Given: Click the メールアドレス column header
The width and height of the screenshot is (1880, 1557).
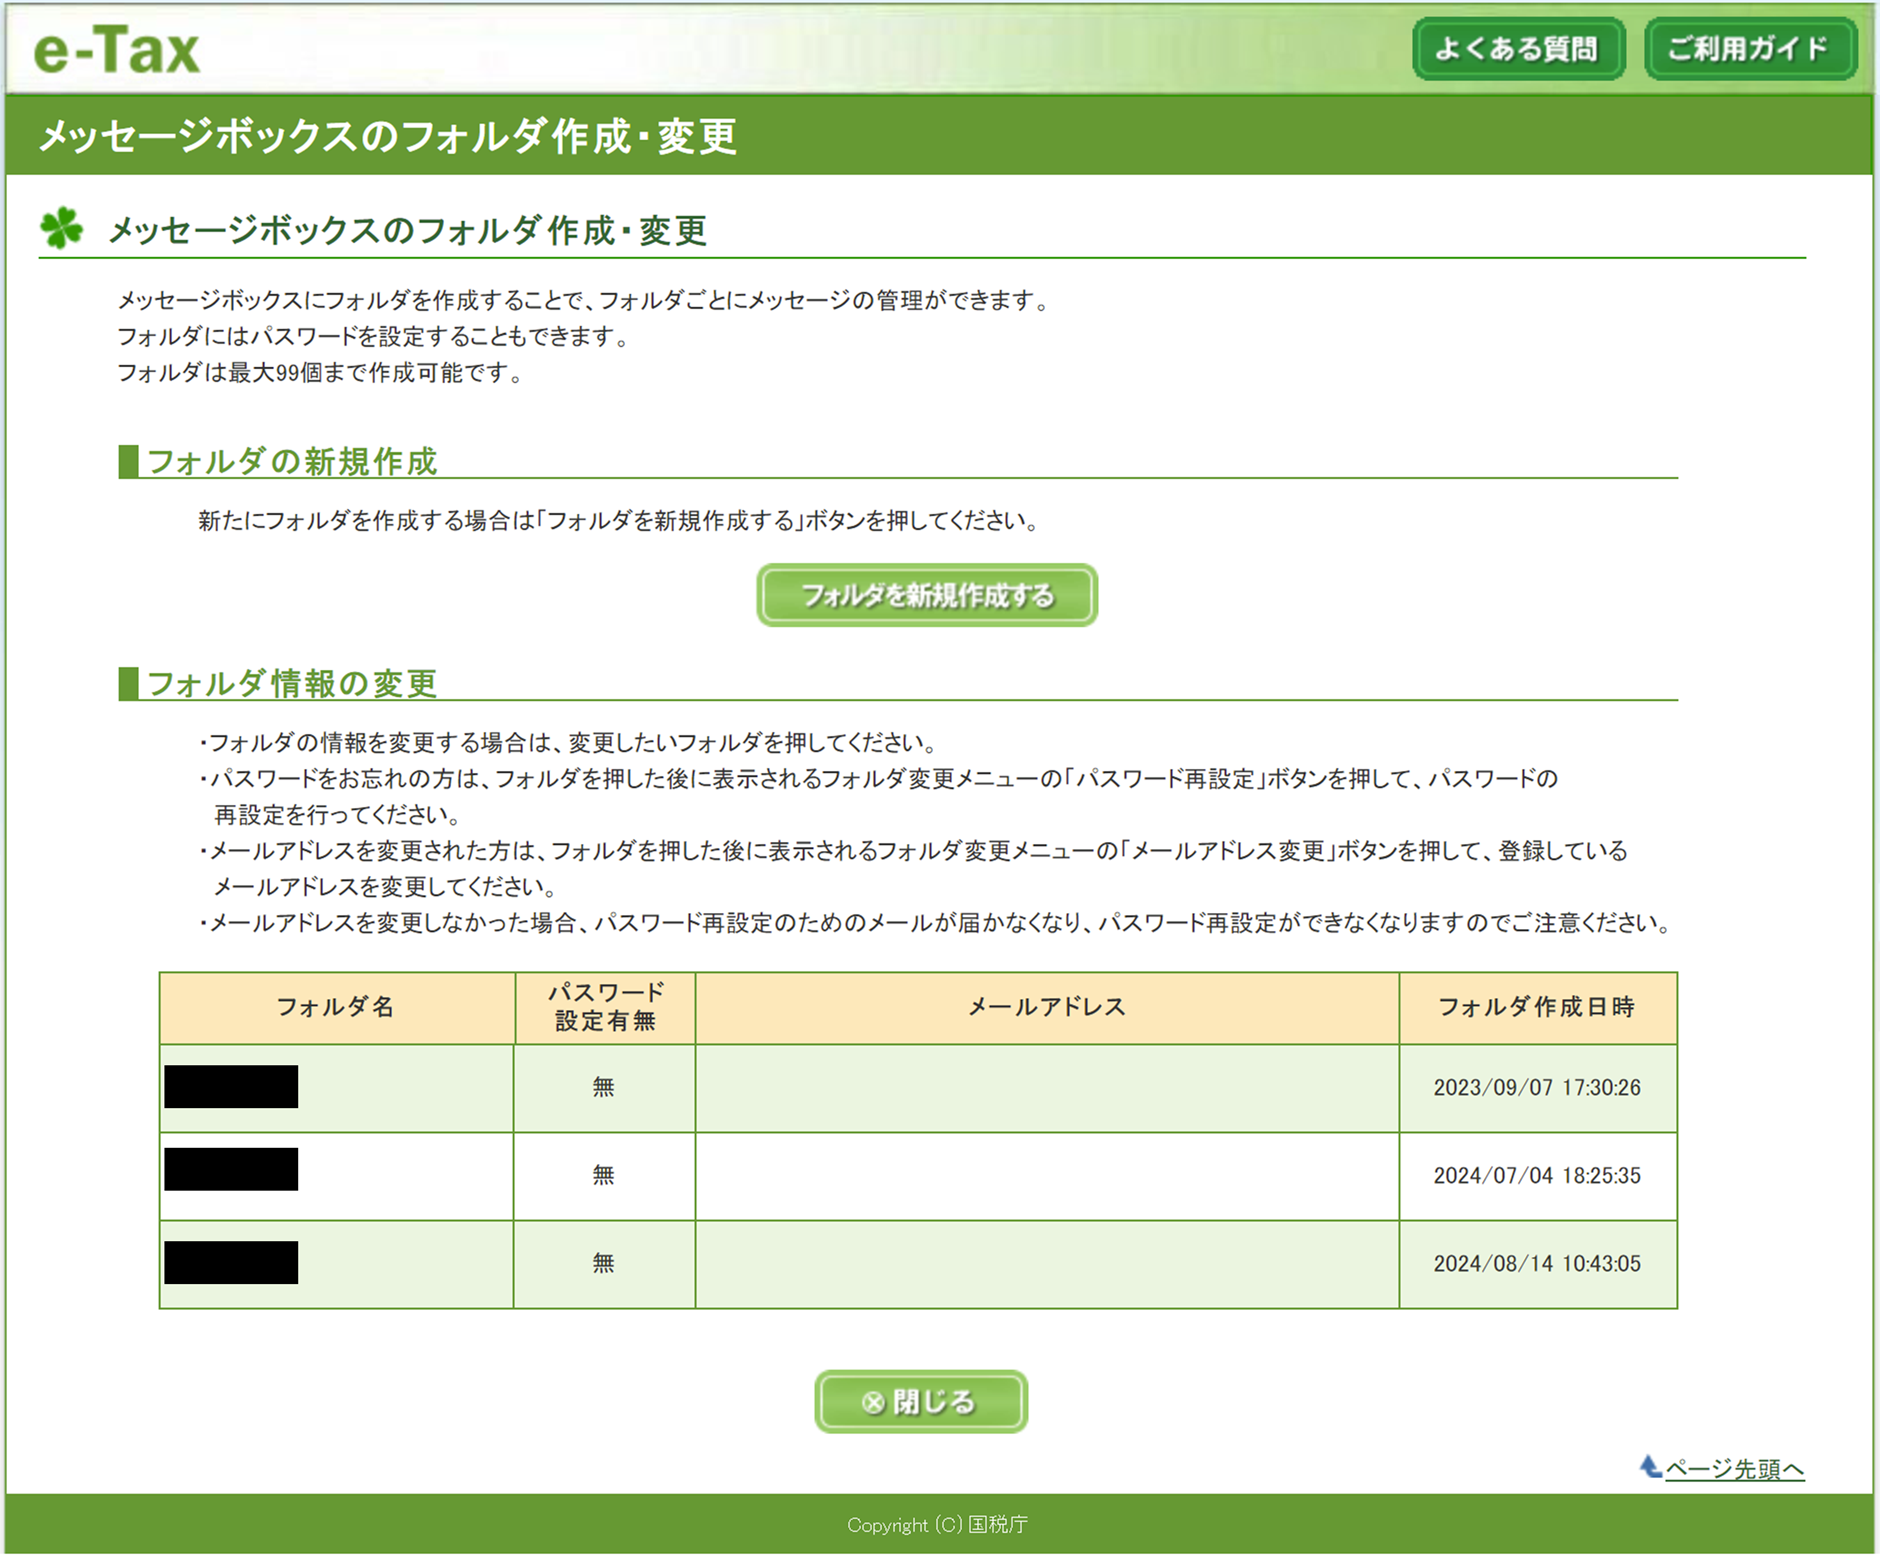Looking at the screenshot, I should tap(1047, 1007).
